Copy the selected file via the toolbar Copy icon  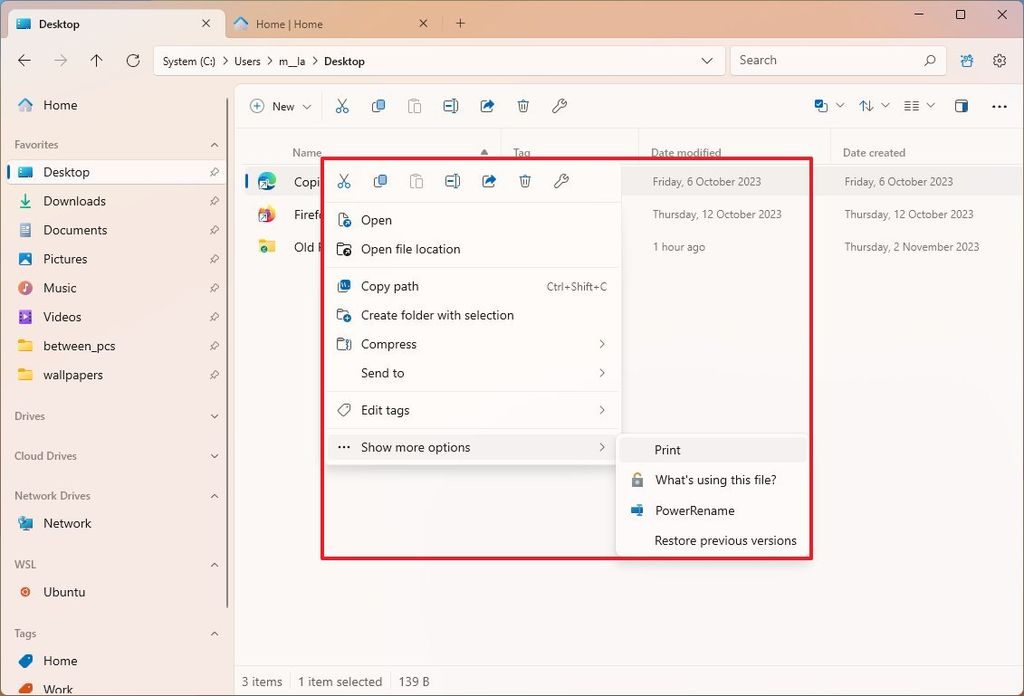[x=379, y=105]
